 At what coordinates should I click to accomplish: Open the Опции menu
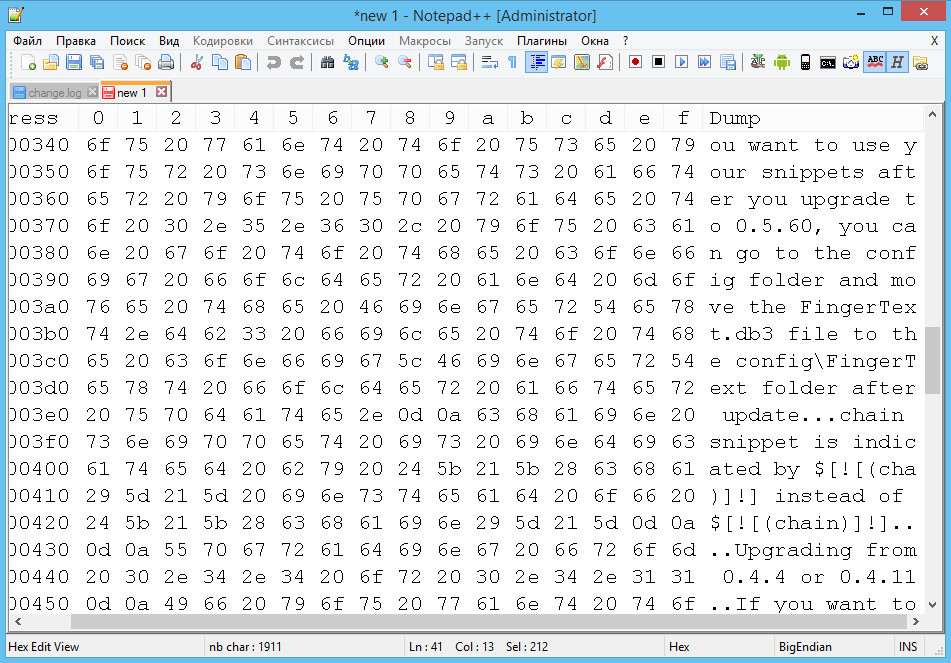coord(366,41)
